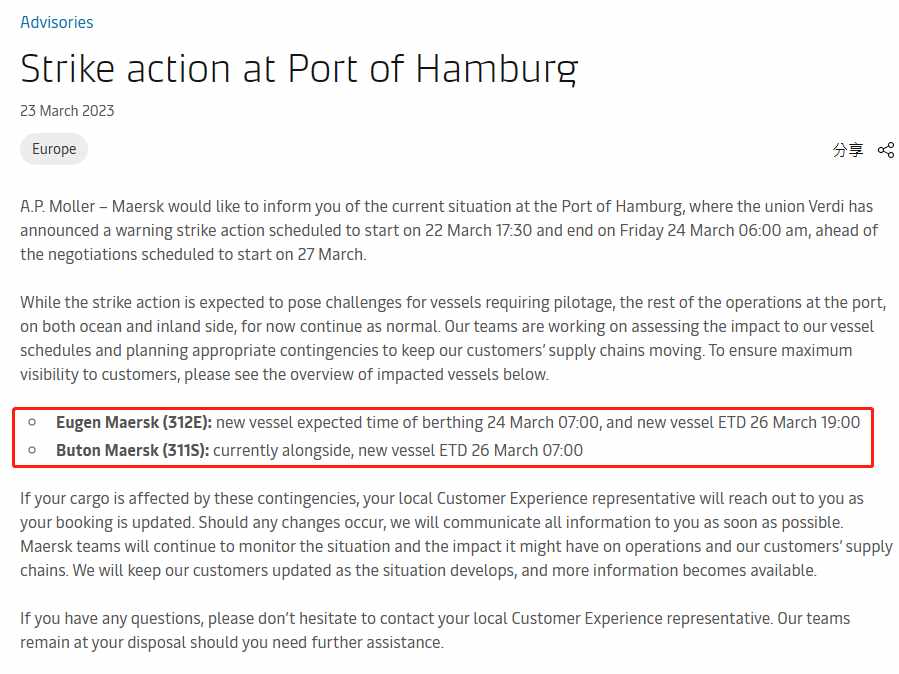The height and width of the screenshot is (674, 899).
Task: Click the 分享 share label
Action: 848,150
